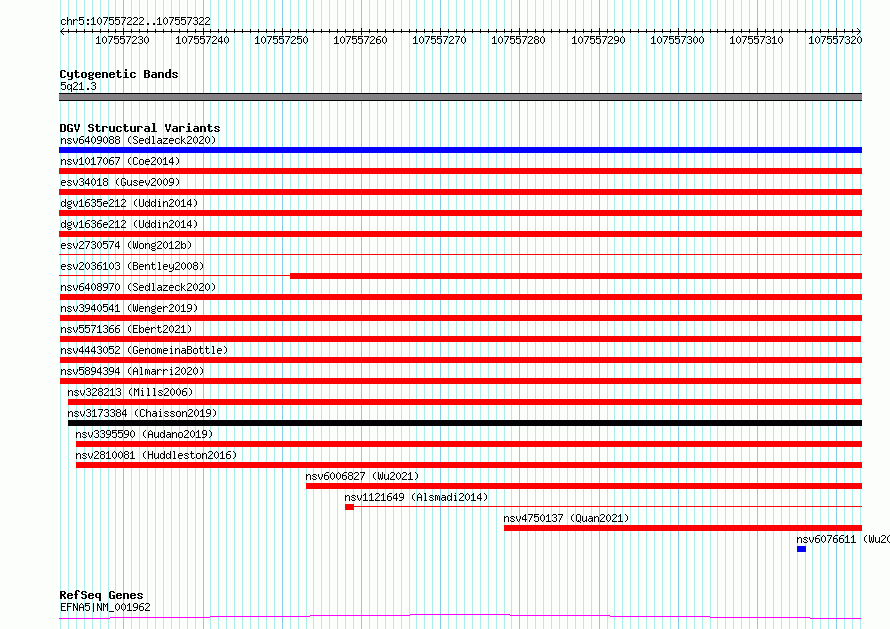The image size is (890, 629).
Task: Click nsv5571366 (Ebert2021) label
Action: click(126, 329)
